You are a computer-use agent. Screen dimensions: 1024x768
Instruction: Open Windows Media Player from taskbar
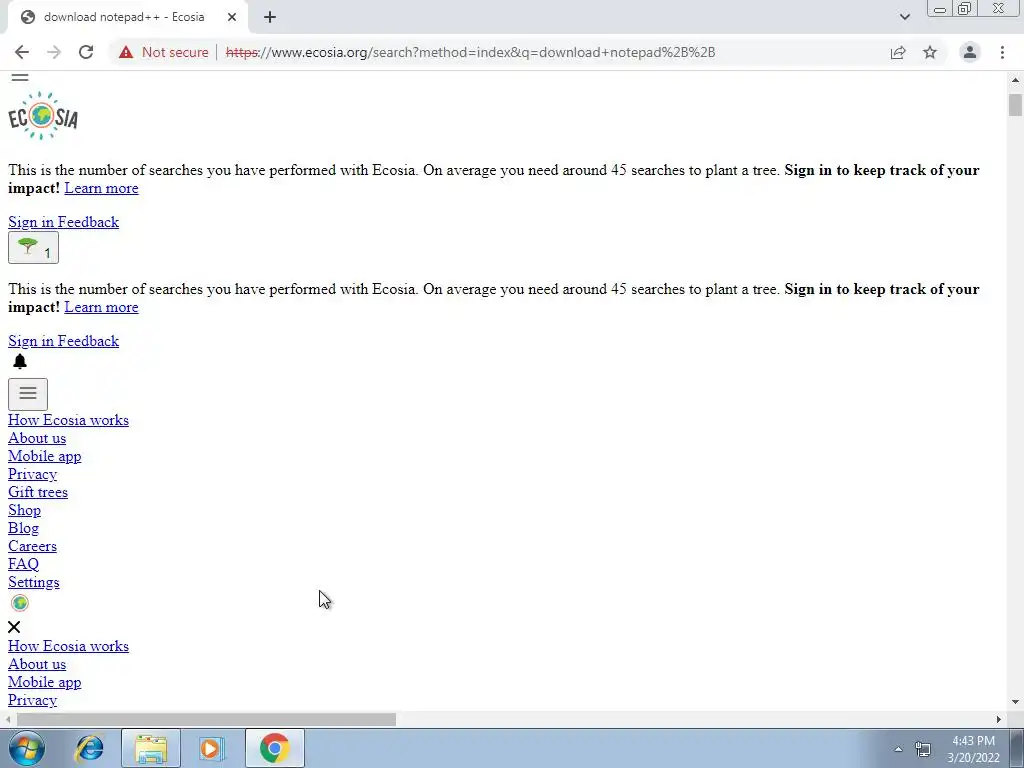[211, 748]
